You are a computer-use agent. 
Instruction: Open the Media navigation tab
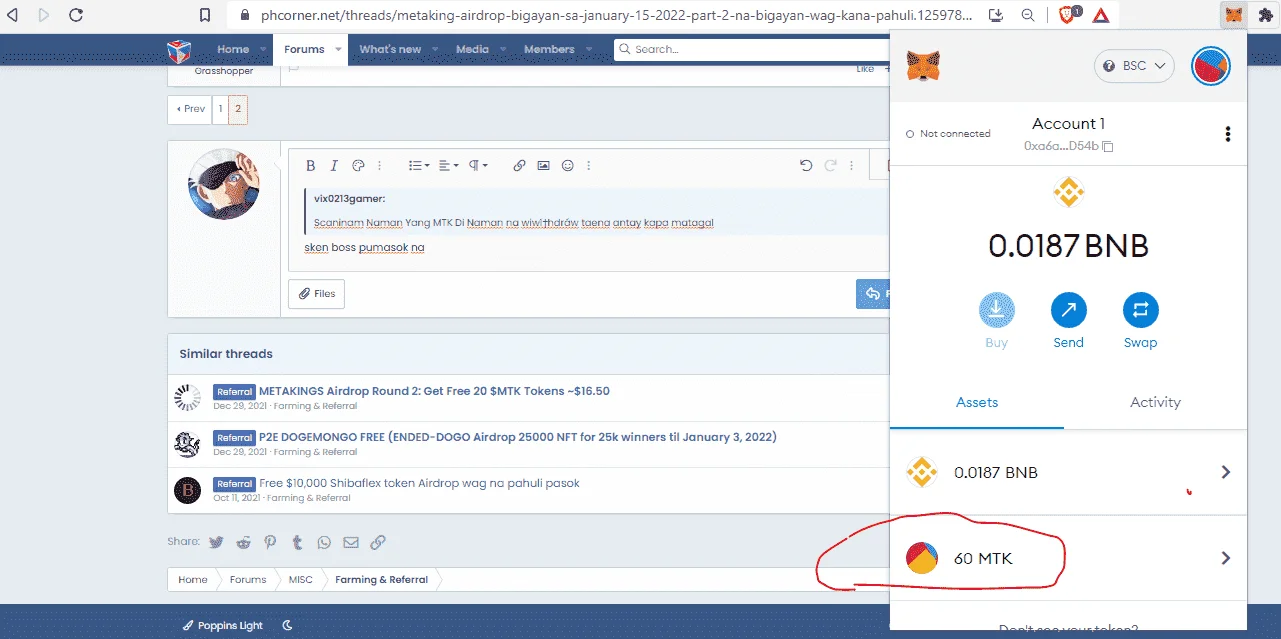(472, 49)
